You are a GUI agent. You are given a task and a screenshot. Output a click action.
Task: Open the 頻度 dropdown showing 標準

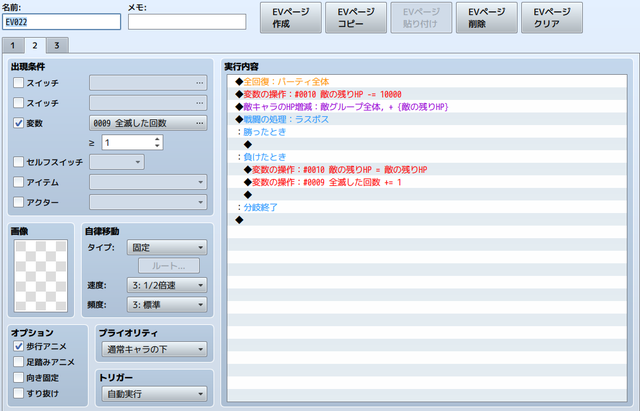click(x=167, y=305)
